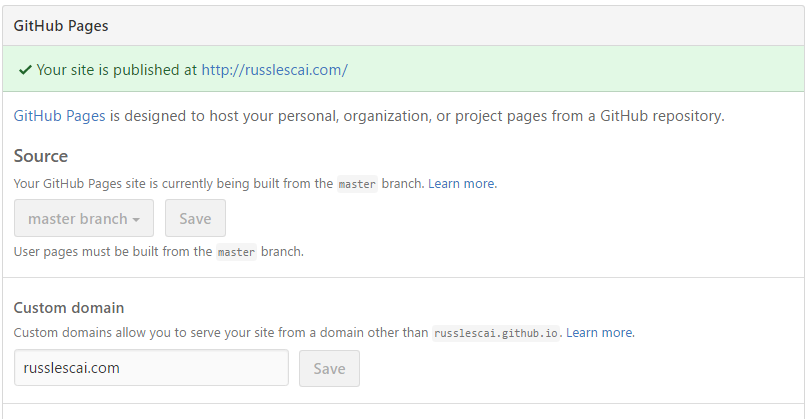
Task: Open the published site link http://russlescai.com/
Action: pyautogui.click(x=274, y=70)
